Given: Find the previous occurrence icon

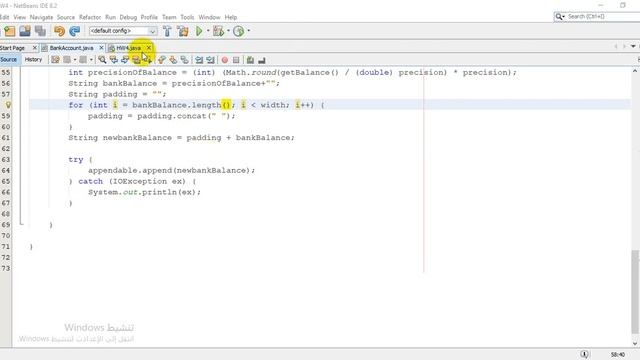Looking at the screenshot, I should pos(113,60).
